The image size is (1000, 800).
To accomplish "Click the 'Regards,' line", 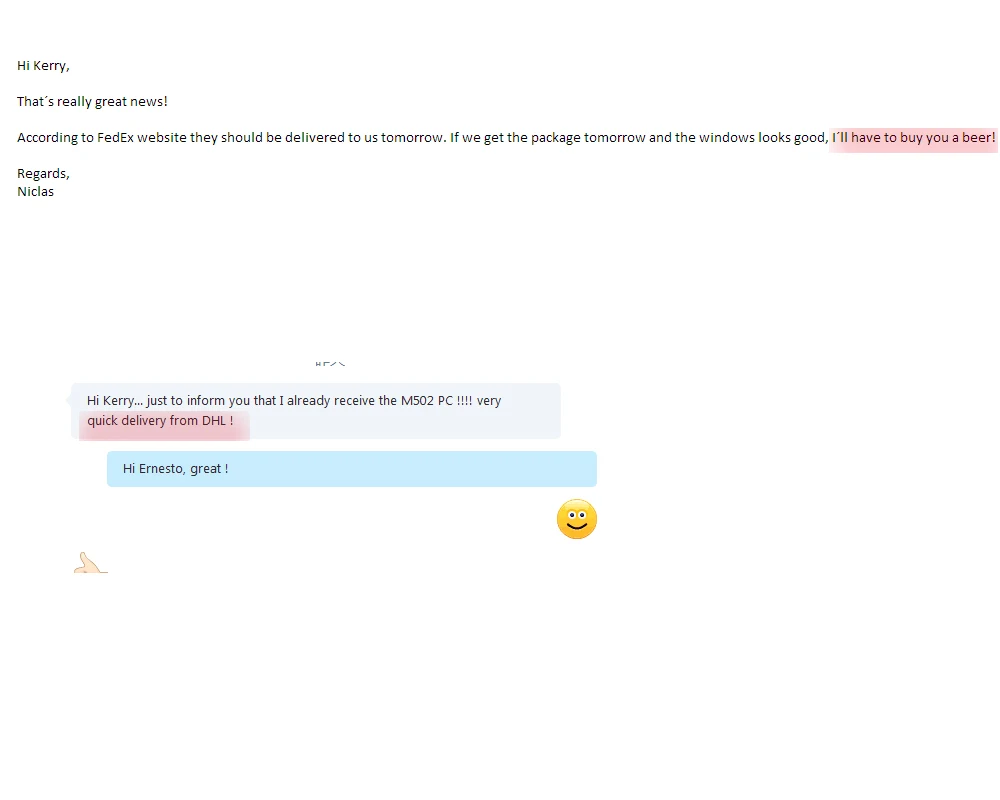I will tap(43, 174).
